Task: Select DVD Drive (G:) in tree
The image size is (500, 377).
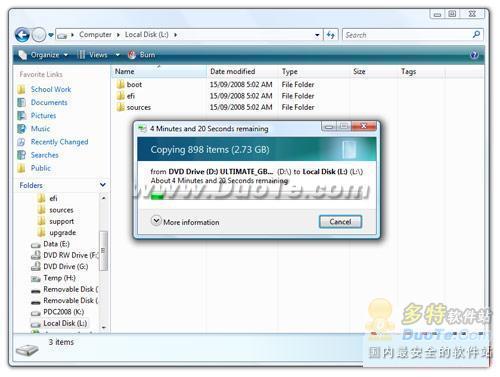Action: 66,267
